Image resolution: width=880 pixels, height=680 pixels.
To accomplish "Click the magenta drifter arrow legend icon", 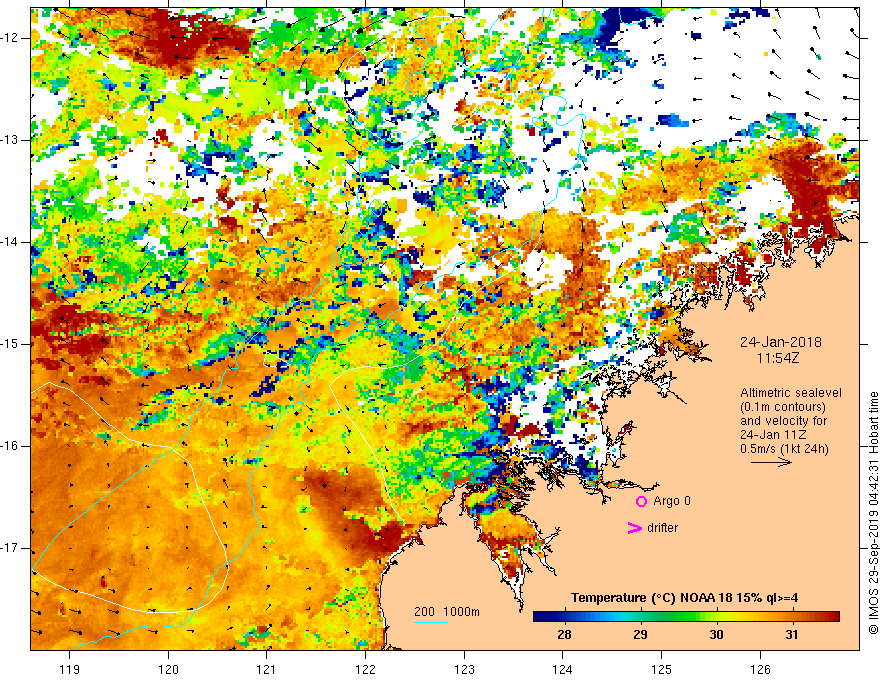I will [635, 528].
